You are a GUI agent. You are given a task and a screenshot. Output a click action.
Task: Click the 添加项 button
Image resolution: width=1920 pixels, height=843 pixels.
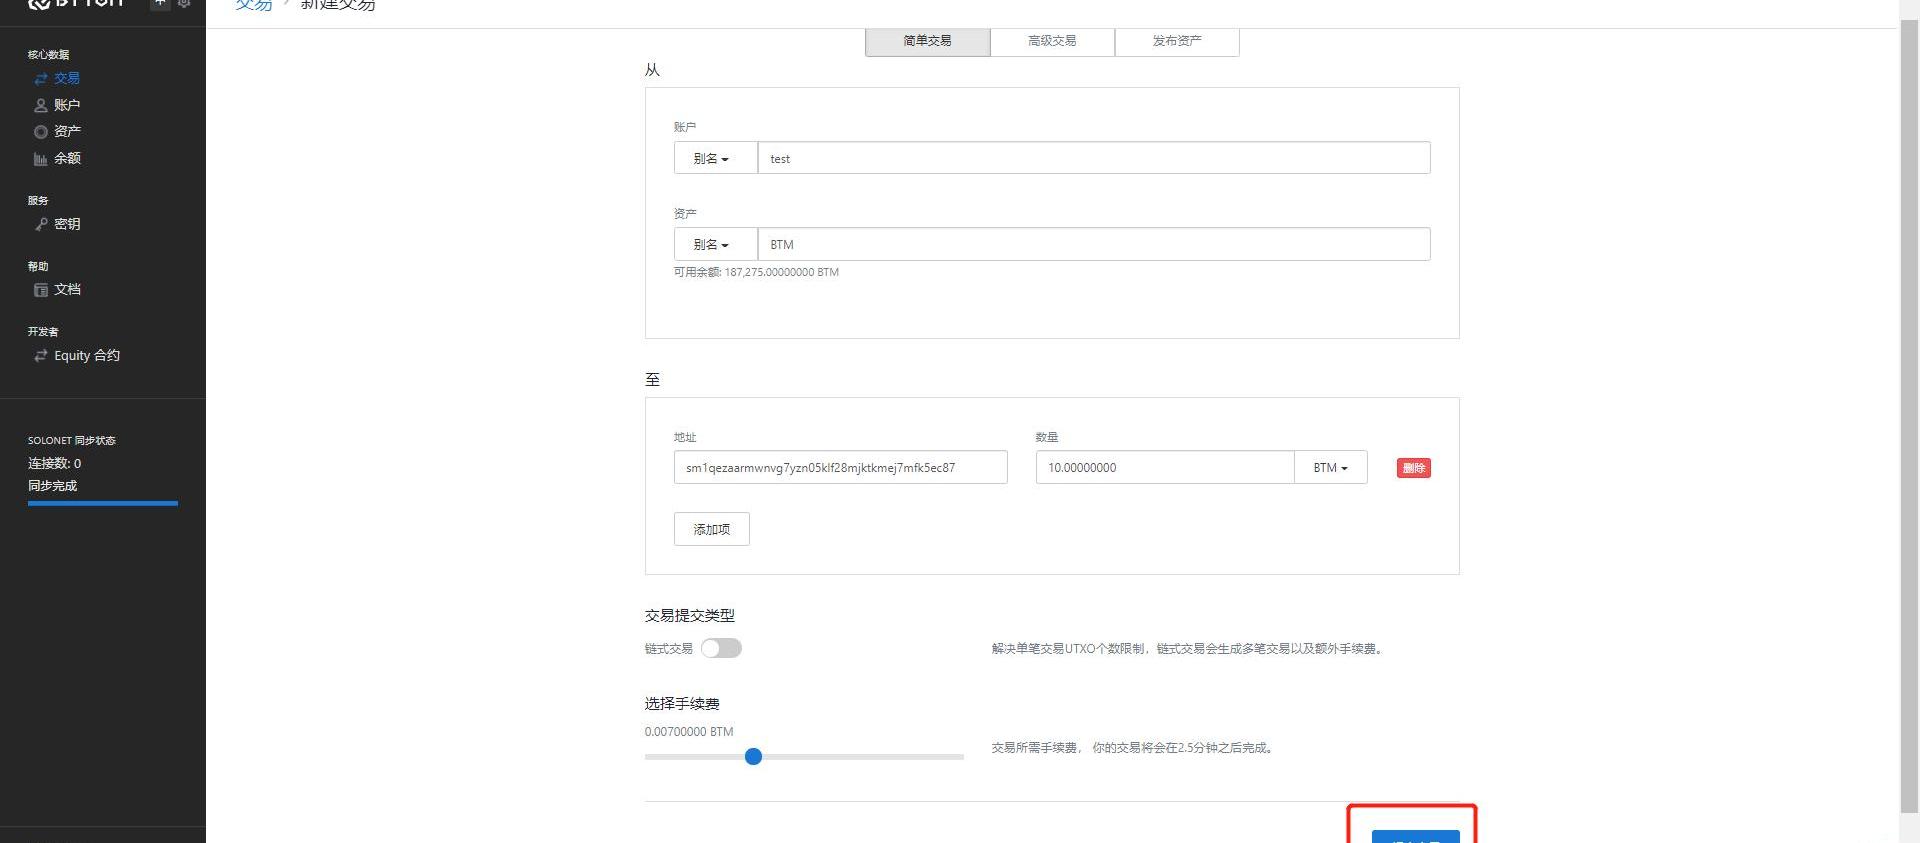711,529
